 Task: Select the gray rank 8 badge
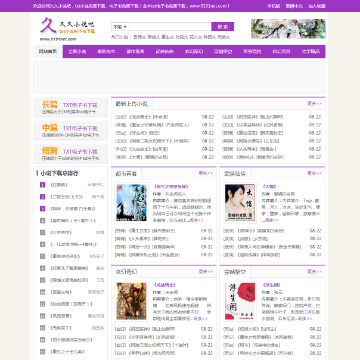coord(42,268)
